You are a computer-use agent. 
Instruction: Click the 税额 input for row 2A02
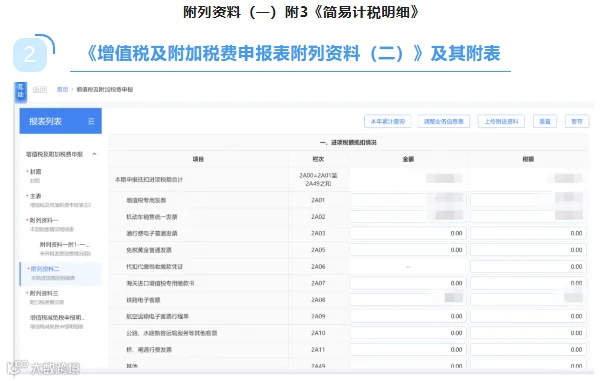point(528,217)
